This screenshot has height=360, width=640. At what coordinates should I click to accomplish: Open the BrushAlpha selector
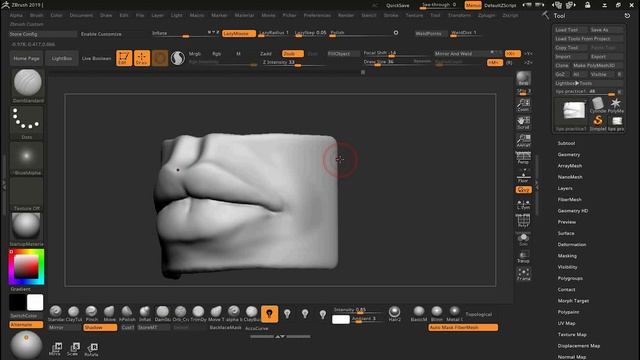pyautogui.click(x=27, y=157)
